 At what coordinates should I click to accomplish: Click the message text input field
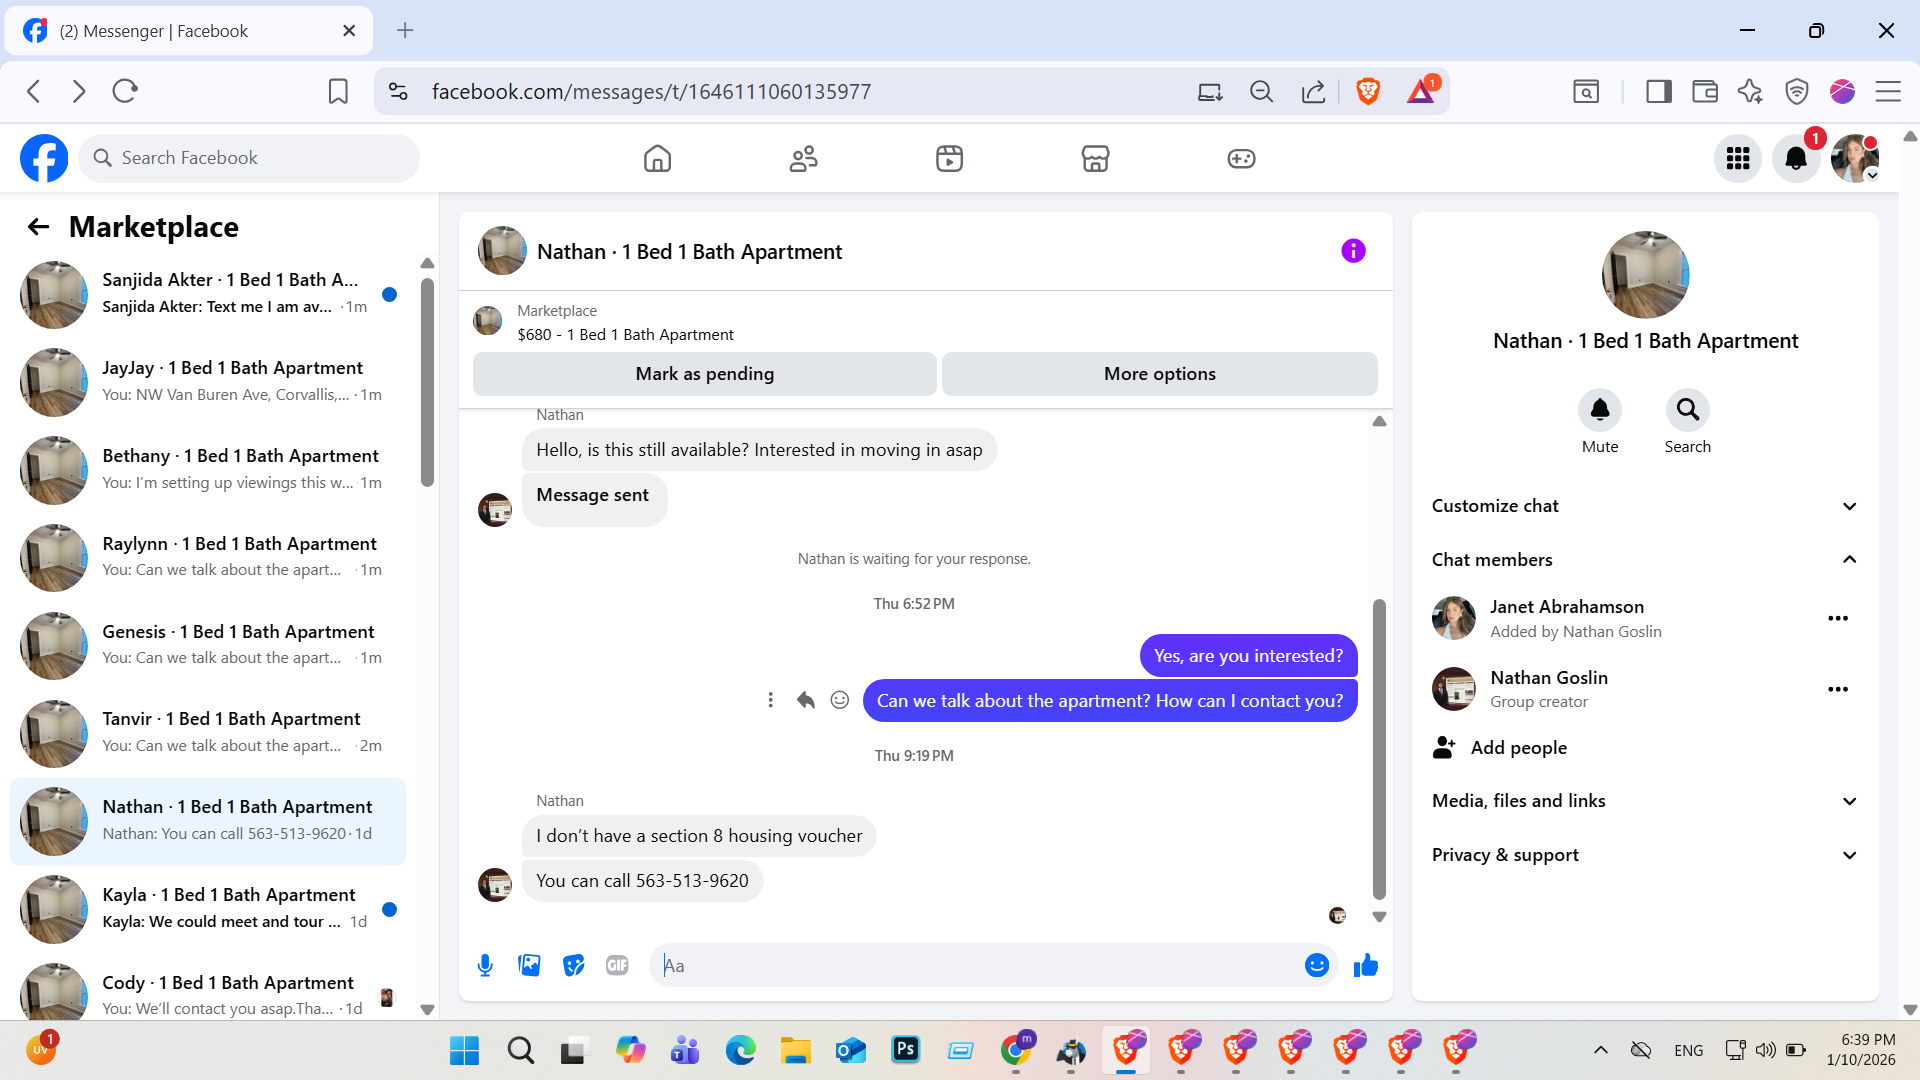pyautogui.click(x=975, y=965)
